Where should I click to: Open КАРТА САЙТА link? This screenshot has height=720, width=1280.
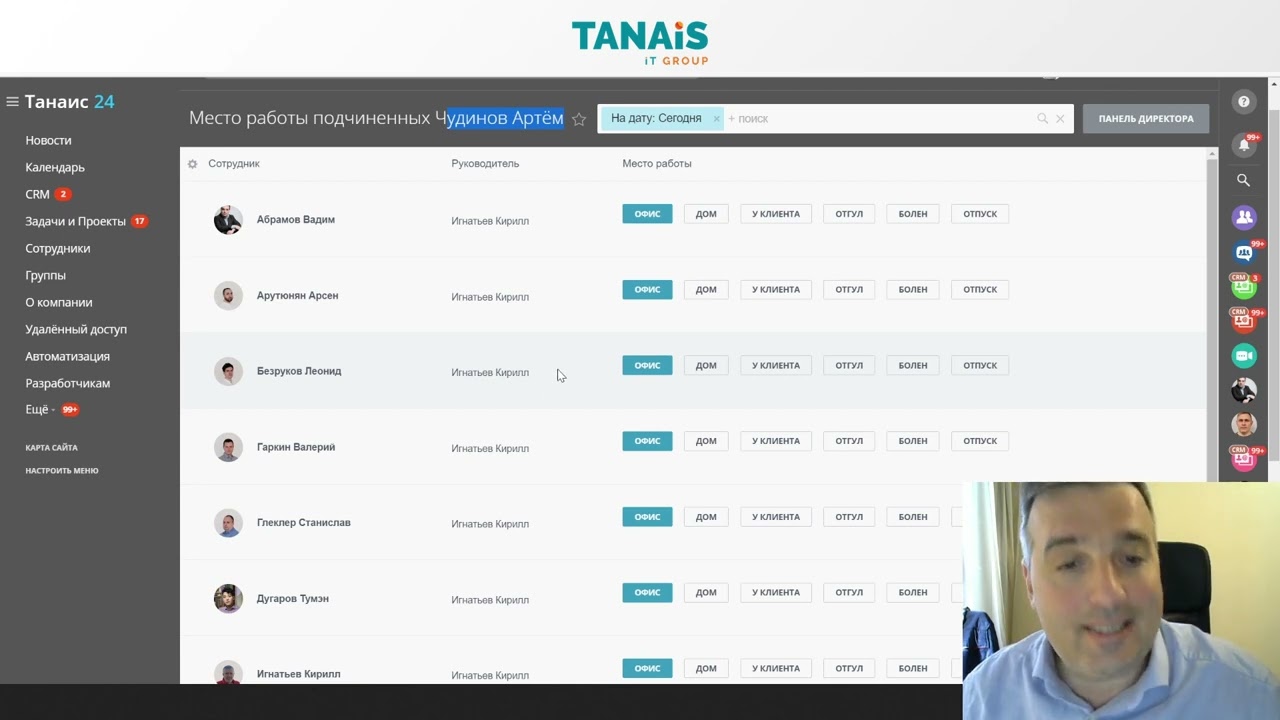pyautogui.click(x=51, y=448)
